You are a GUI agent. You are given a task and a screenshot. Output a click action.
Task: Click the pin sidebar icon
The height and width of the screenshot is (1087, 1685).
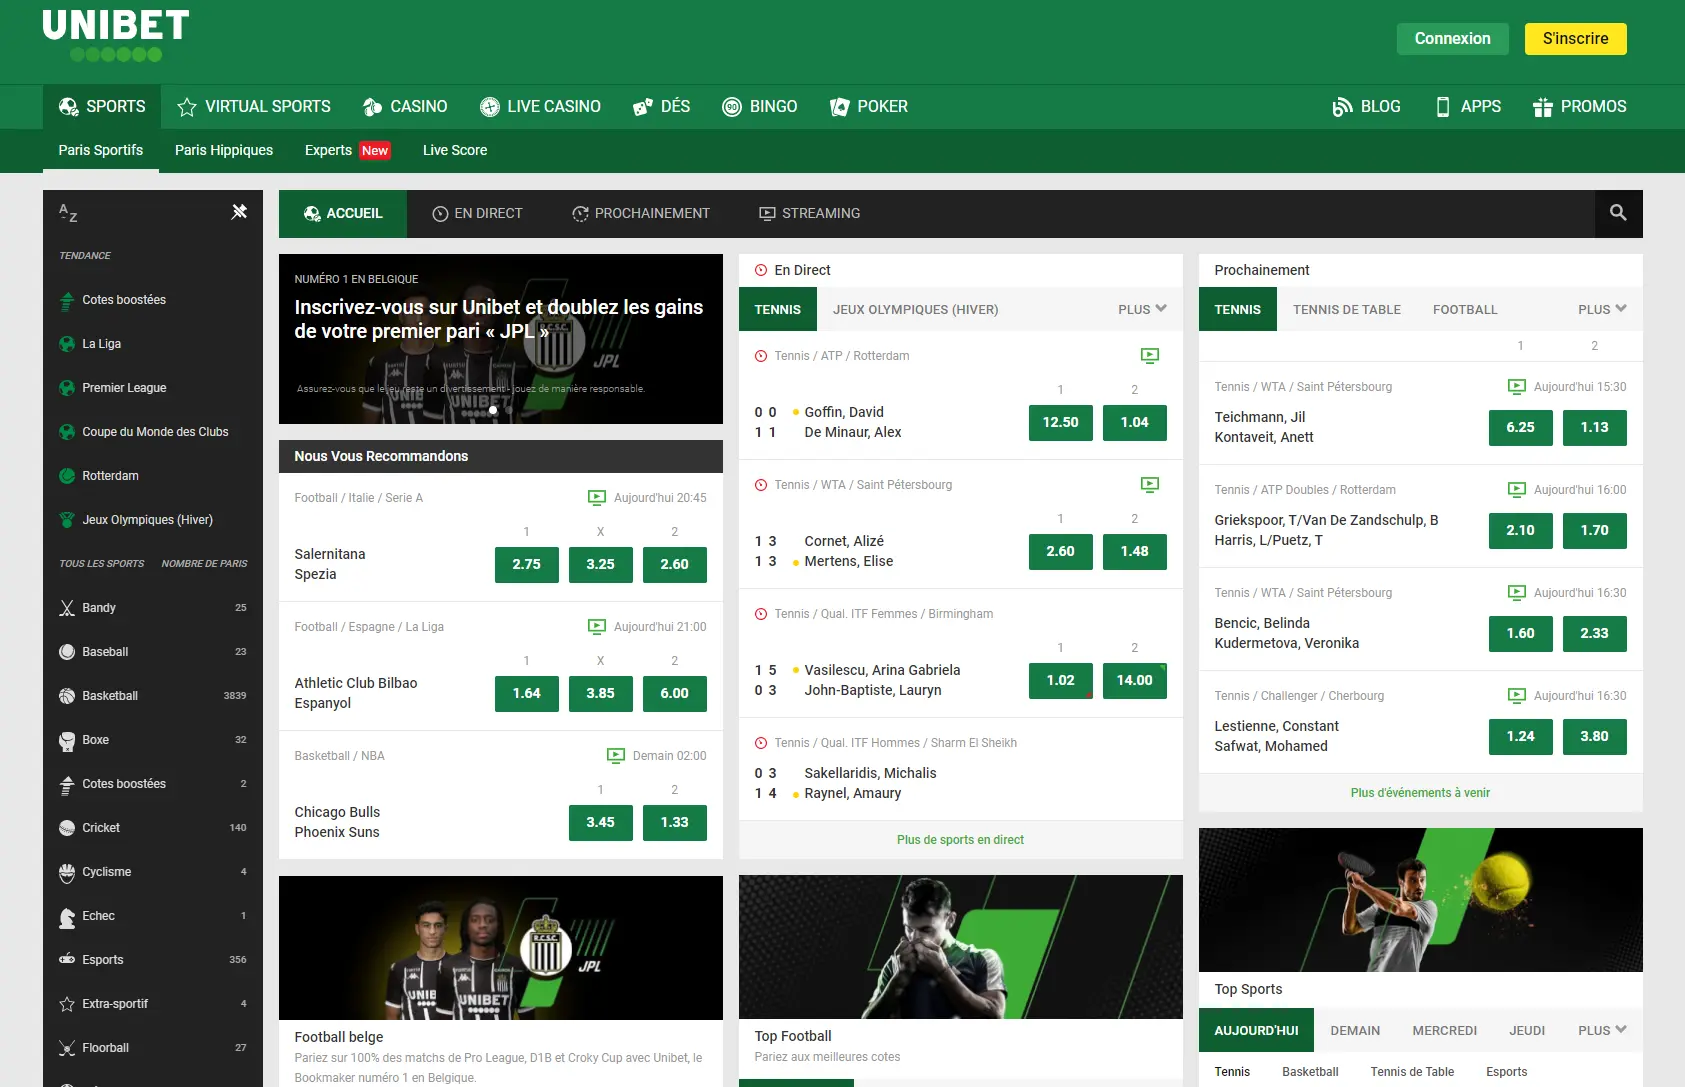point(239,212)
